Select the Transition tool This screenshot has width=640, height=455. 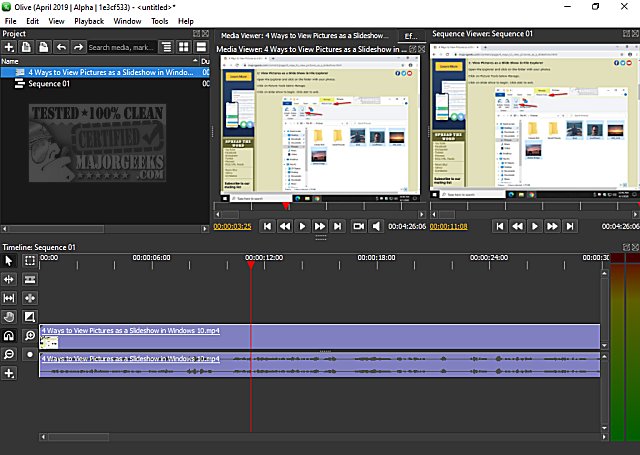tap(30, 317)
